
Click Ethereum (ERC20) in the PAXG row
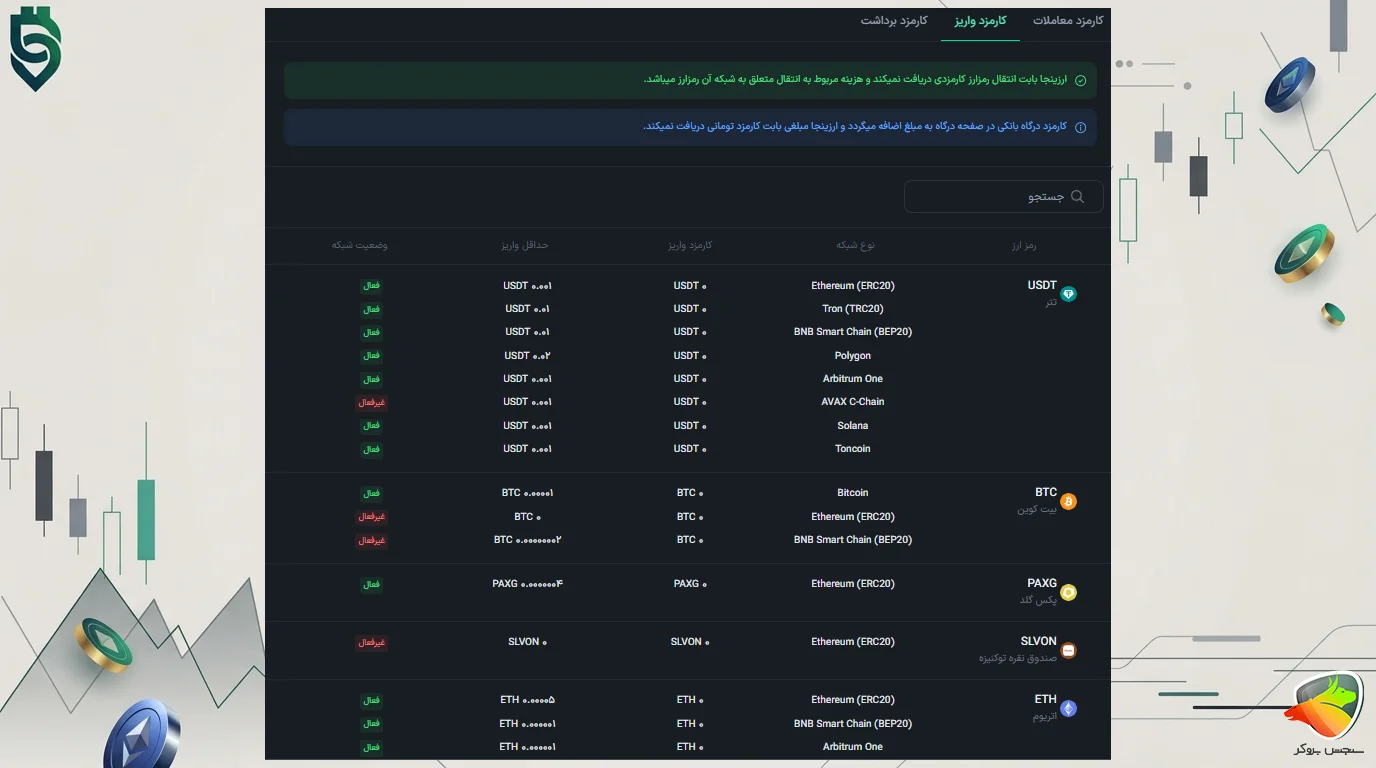click(x=853, y=584)
